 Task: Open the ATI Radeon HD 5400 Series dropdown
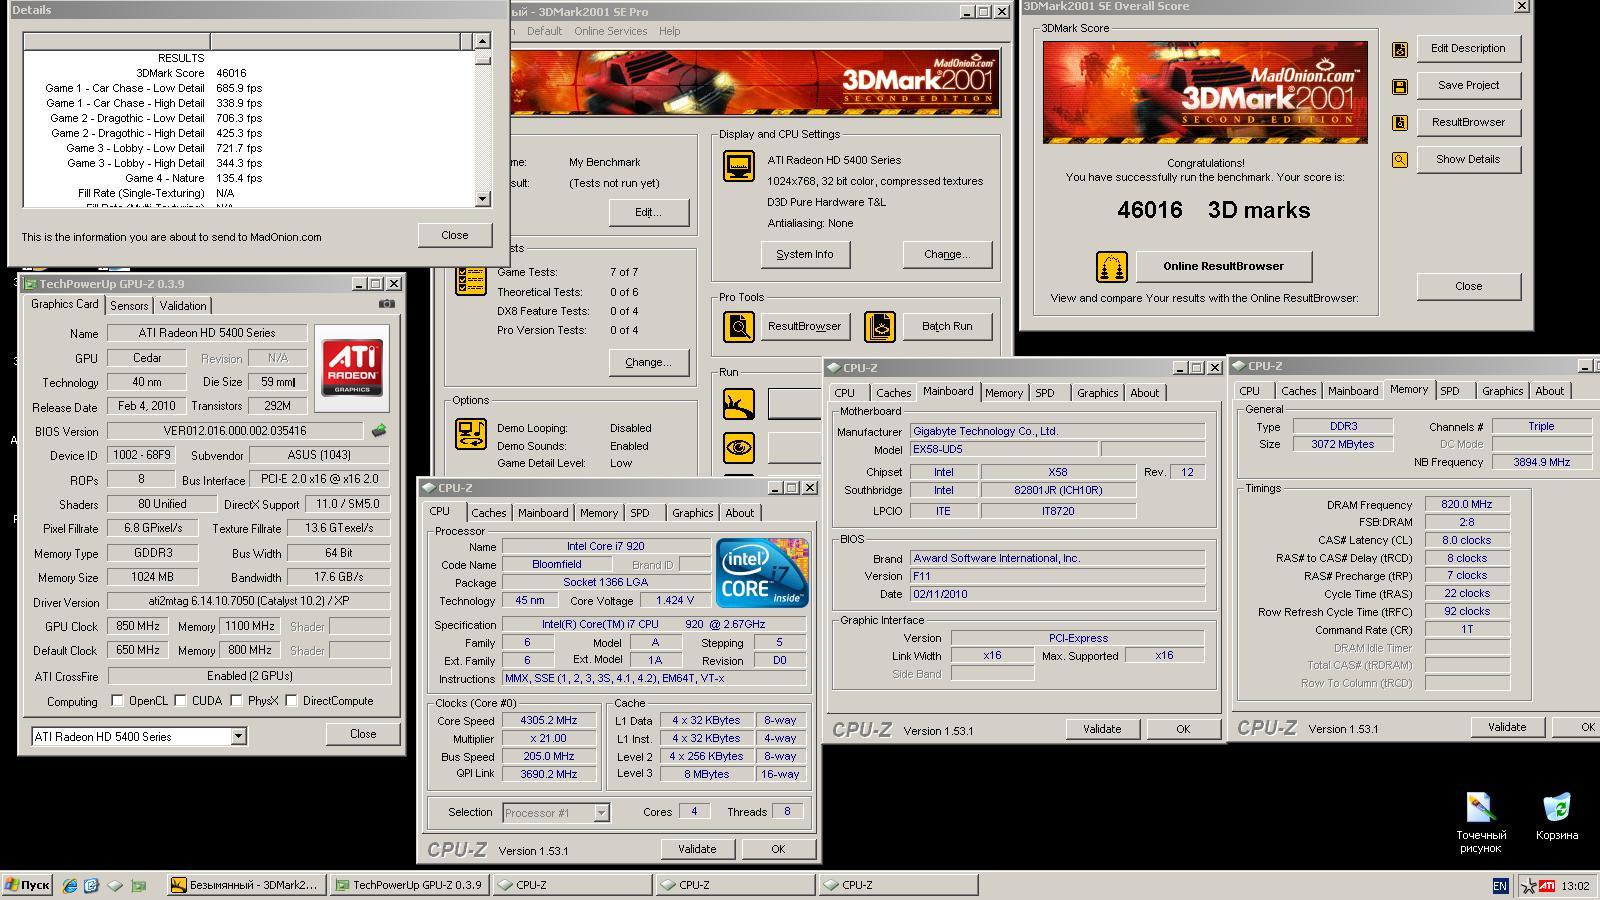(x=238, y=737)
